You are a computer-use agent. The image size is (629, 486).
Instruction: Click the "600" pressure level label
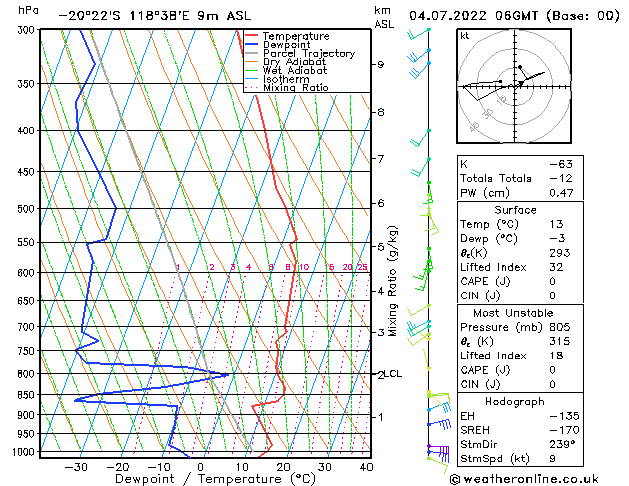28,273
